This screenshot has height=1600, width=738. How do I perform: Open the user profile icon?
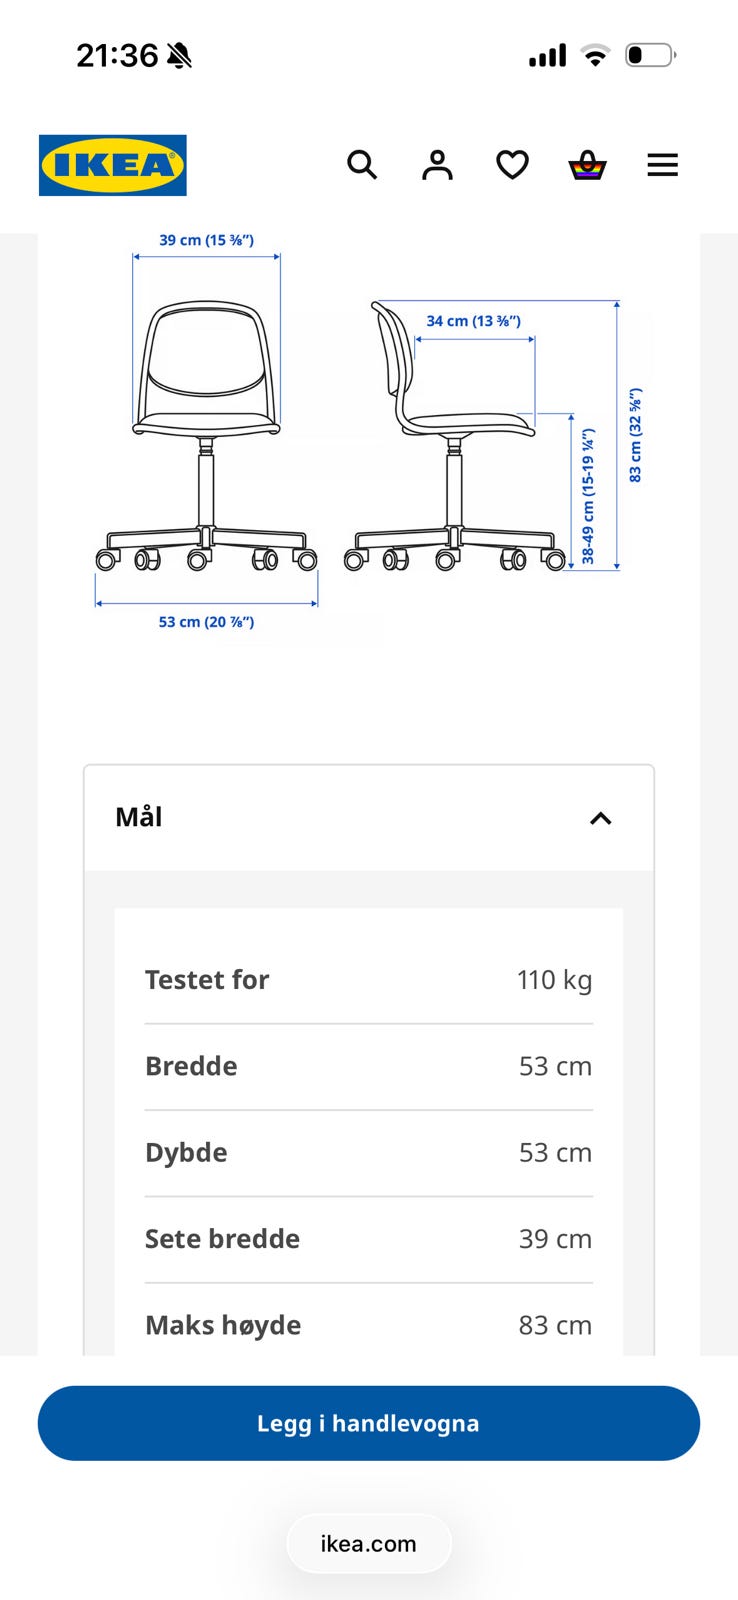coord(437,165)
